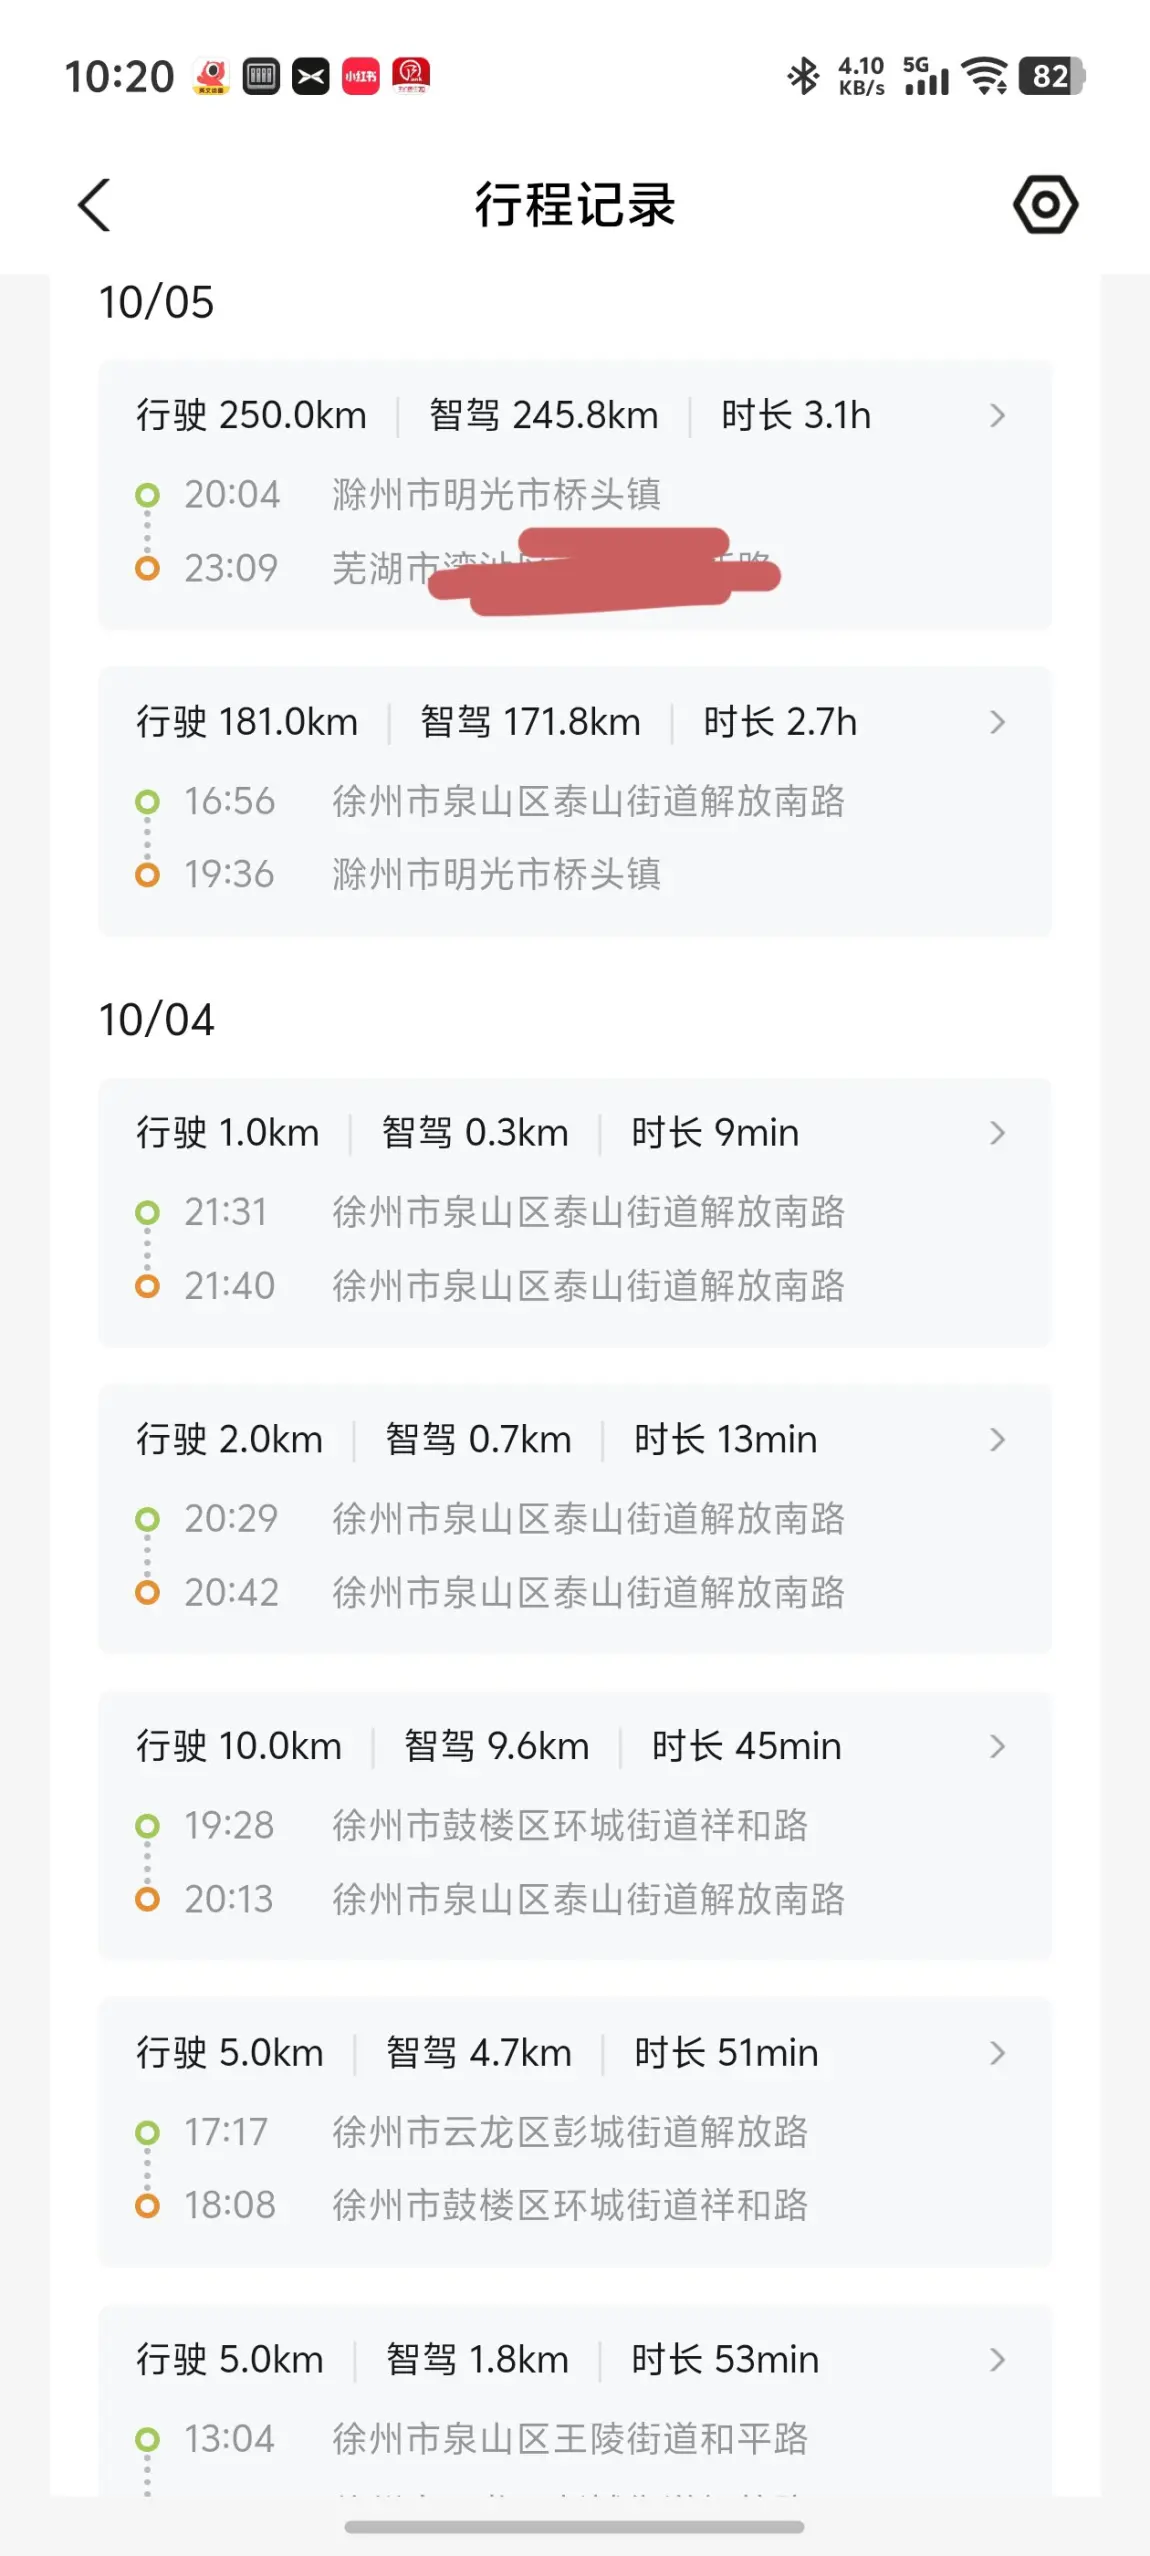Image resolution: width=1150 pixels, height=2556 pixels.
Task: Expand the 181.0km trip chevron
Action: coord(996,722)
